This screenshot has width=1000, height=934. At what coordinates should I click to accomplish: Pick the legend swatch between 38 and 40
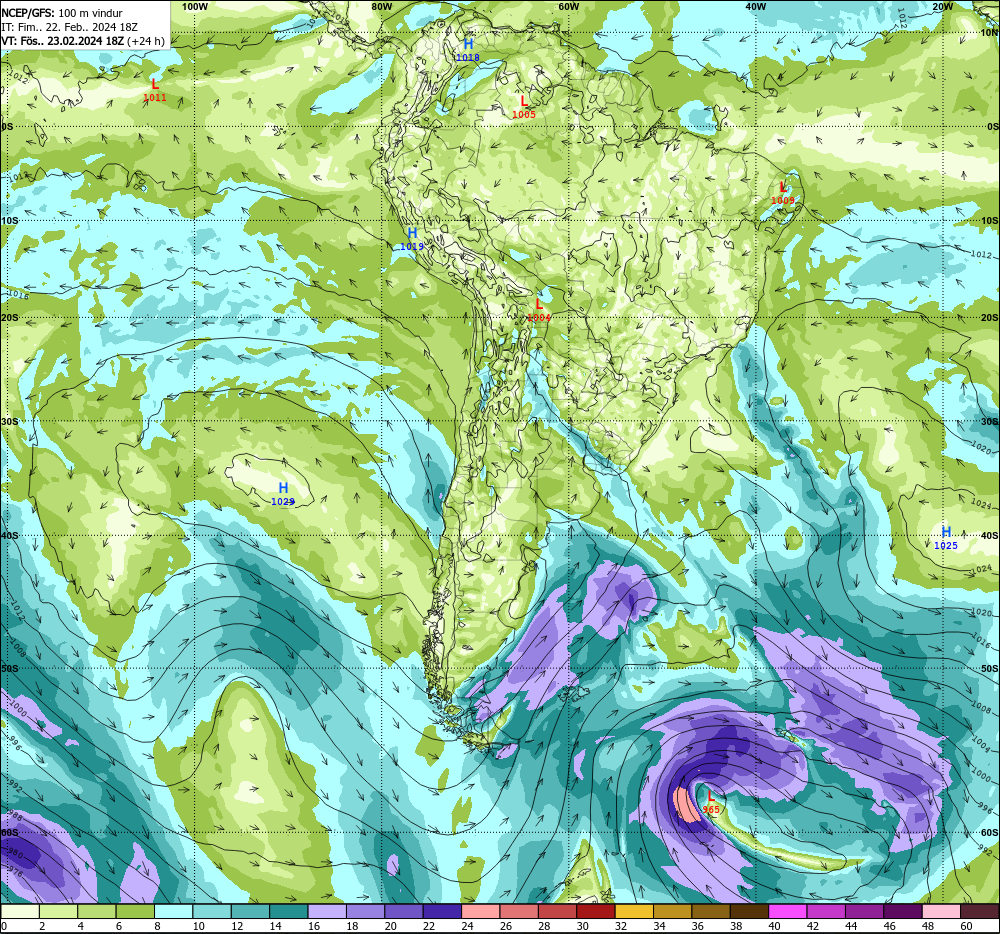pos(749,912)
